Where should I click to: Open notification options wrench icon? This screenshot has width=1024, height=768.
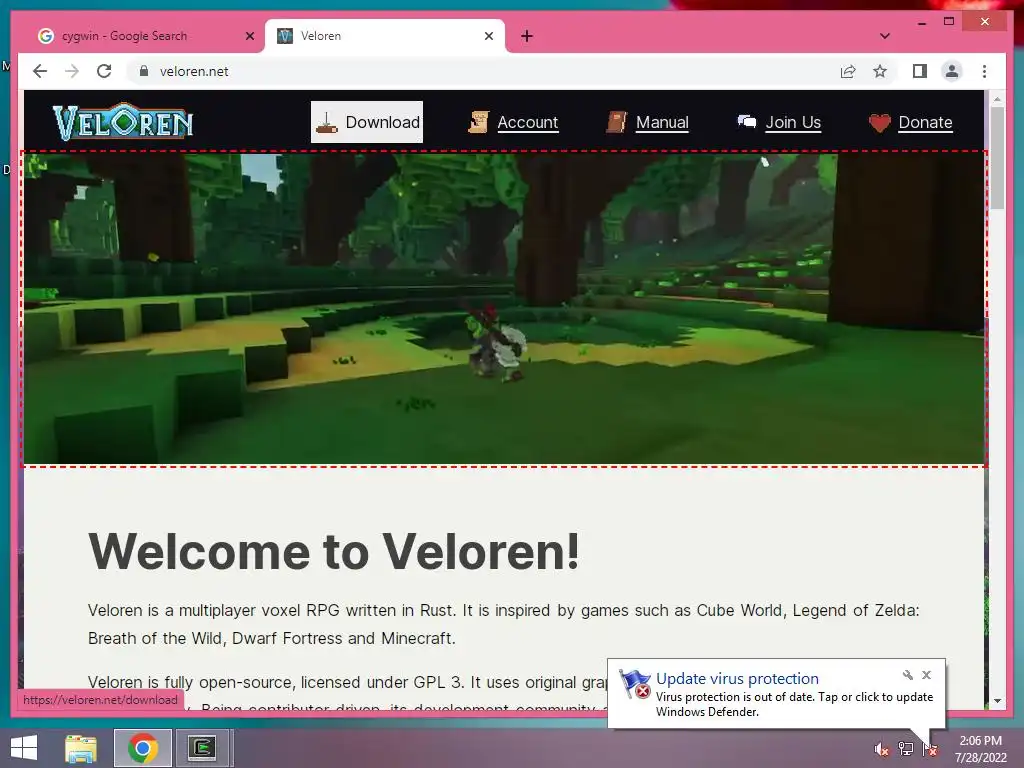click(x=907, y=675)
